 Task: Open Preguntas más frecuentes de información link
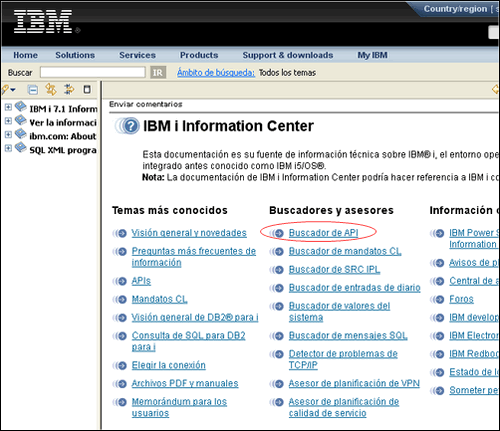point(194,257)
